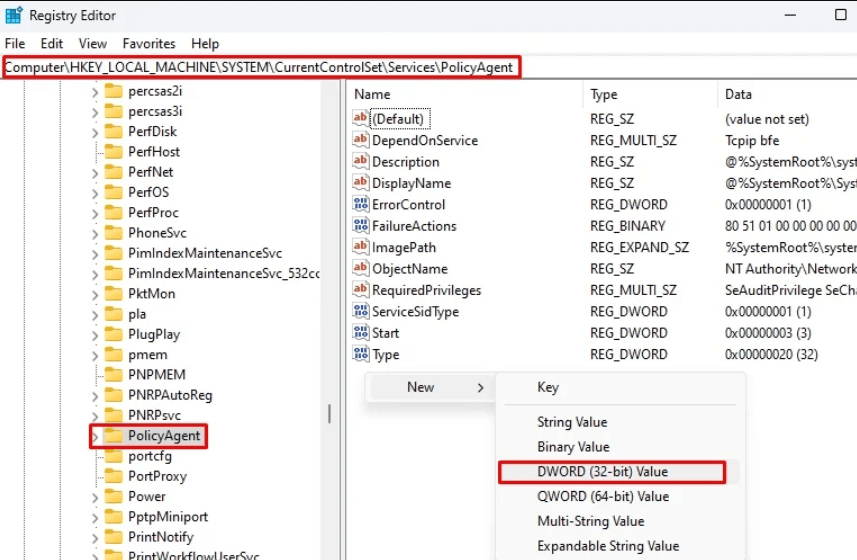
Task: Click the ImagePath string value icon
Action: click(x=360, y=247)
